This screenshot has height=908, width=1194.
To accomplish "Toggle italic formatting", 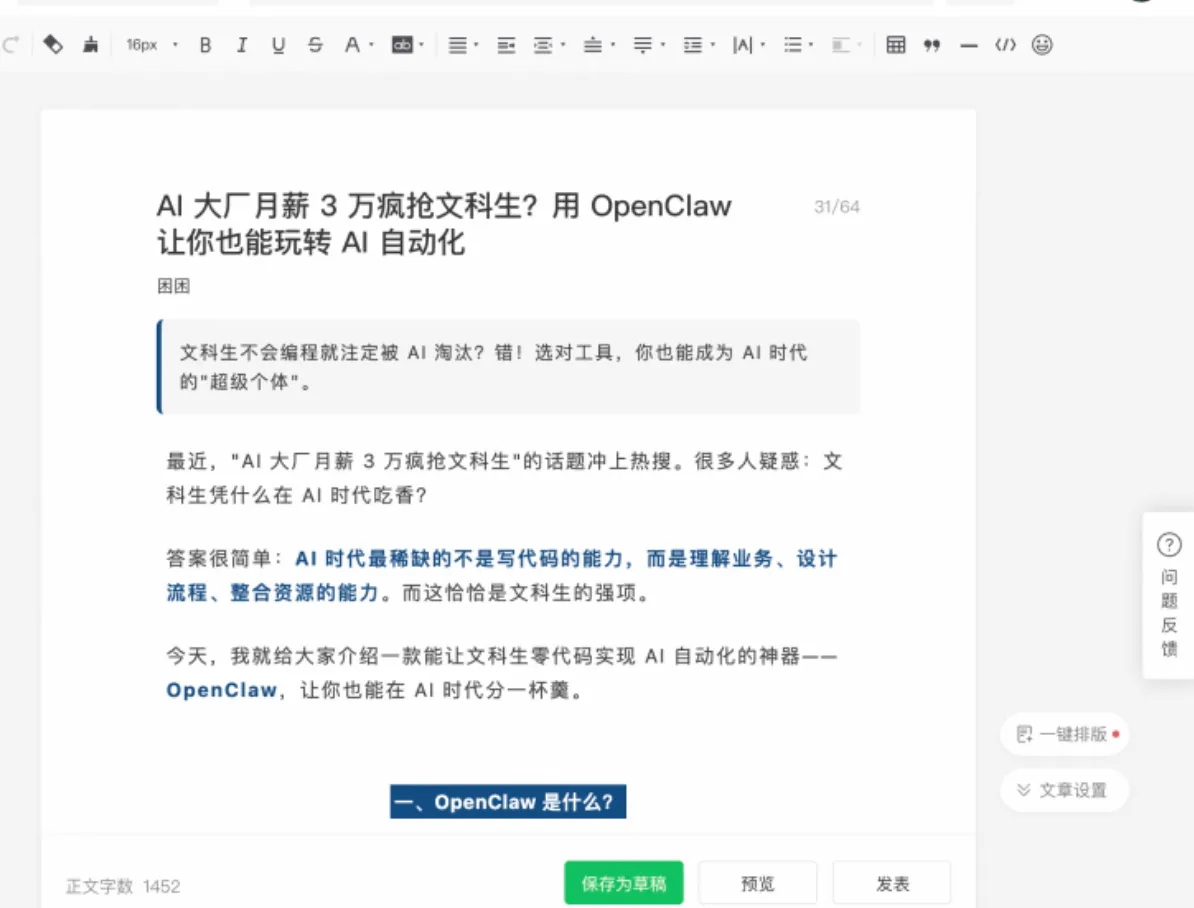I will (241, 45).
